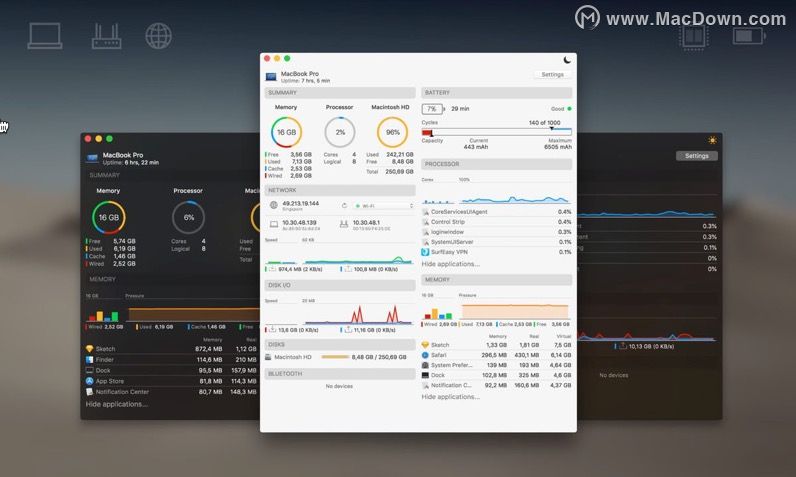Click the System Preferences icon in the memory list
This screenshot has height=477, width=796.
tap(425, 365)
